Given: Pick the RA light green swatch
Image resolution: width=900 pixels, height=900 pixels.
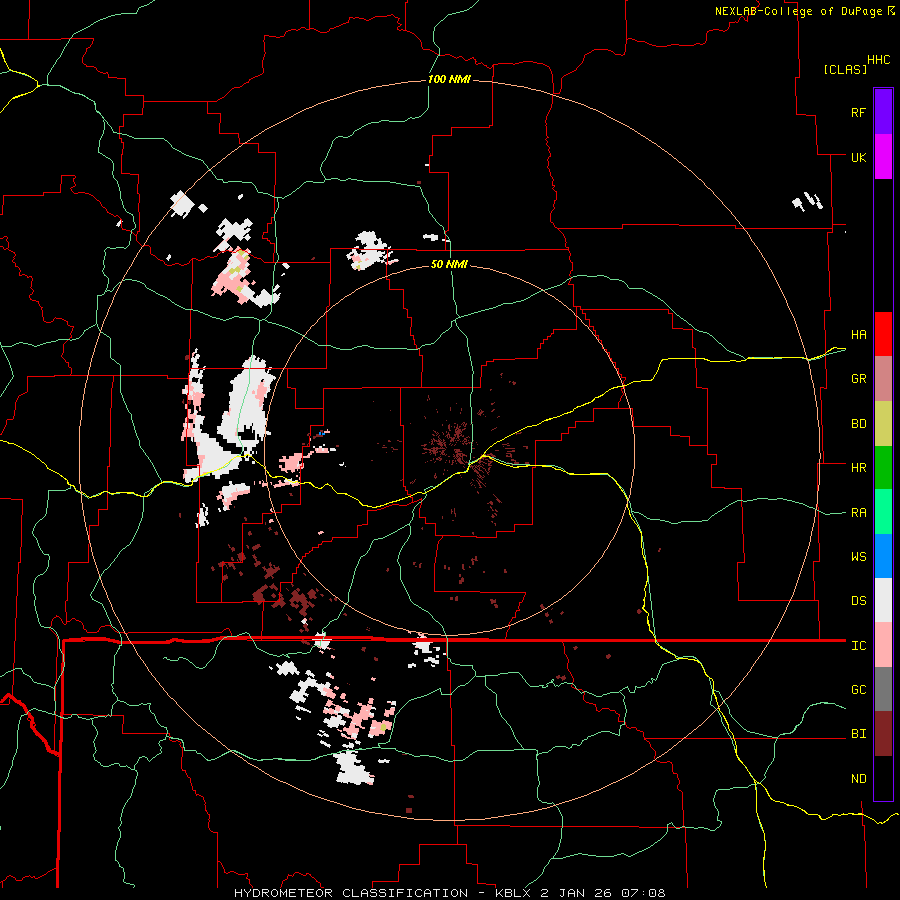Looking at the screenshot, I should (883, 512).
